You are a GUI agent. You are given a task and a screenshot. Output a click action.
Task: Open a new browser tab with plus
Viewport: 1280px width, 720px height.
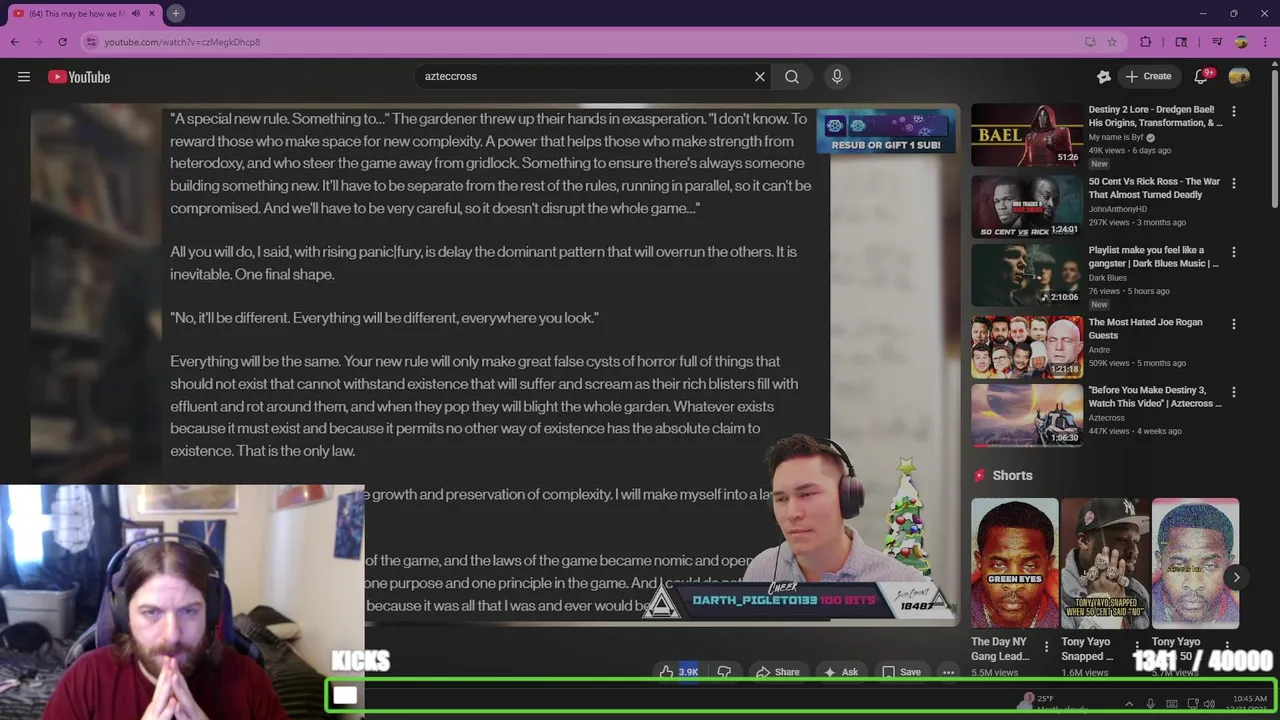pos(175,13)
